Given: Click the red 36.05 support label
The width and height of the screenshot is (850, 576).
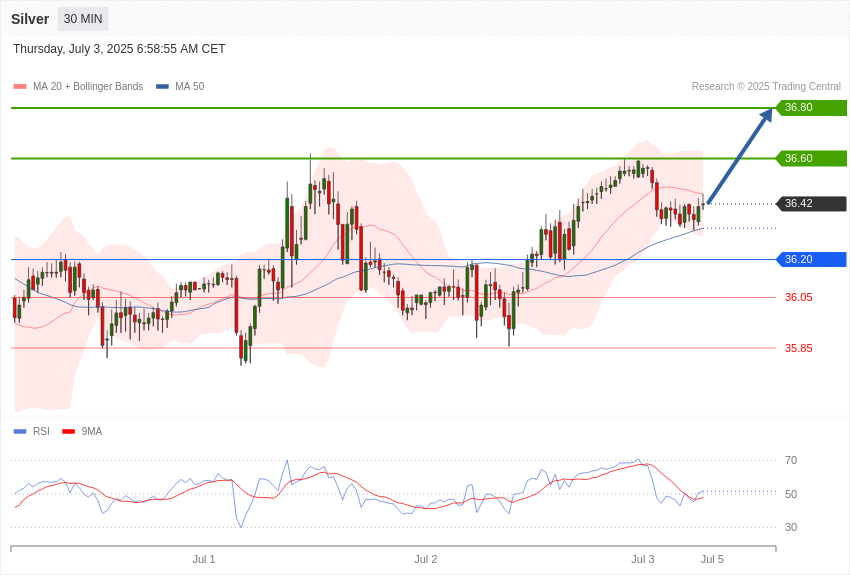Looking at the screenshot, I should click(x=799, y=297).
